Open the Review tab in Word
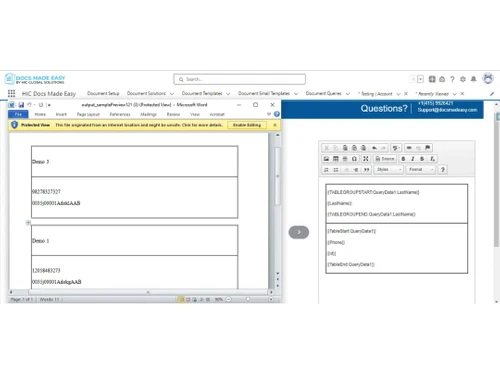This screenshot has height=375, width=500. [x=173, y=114]
